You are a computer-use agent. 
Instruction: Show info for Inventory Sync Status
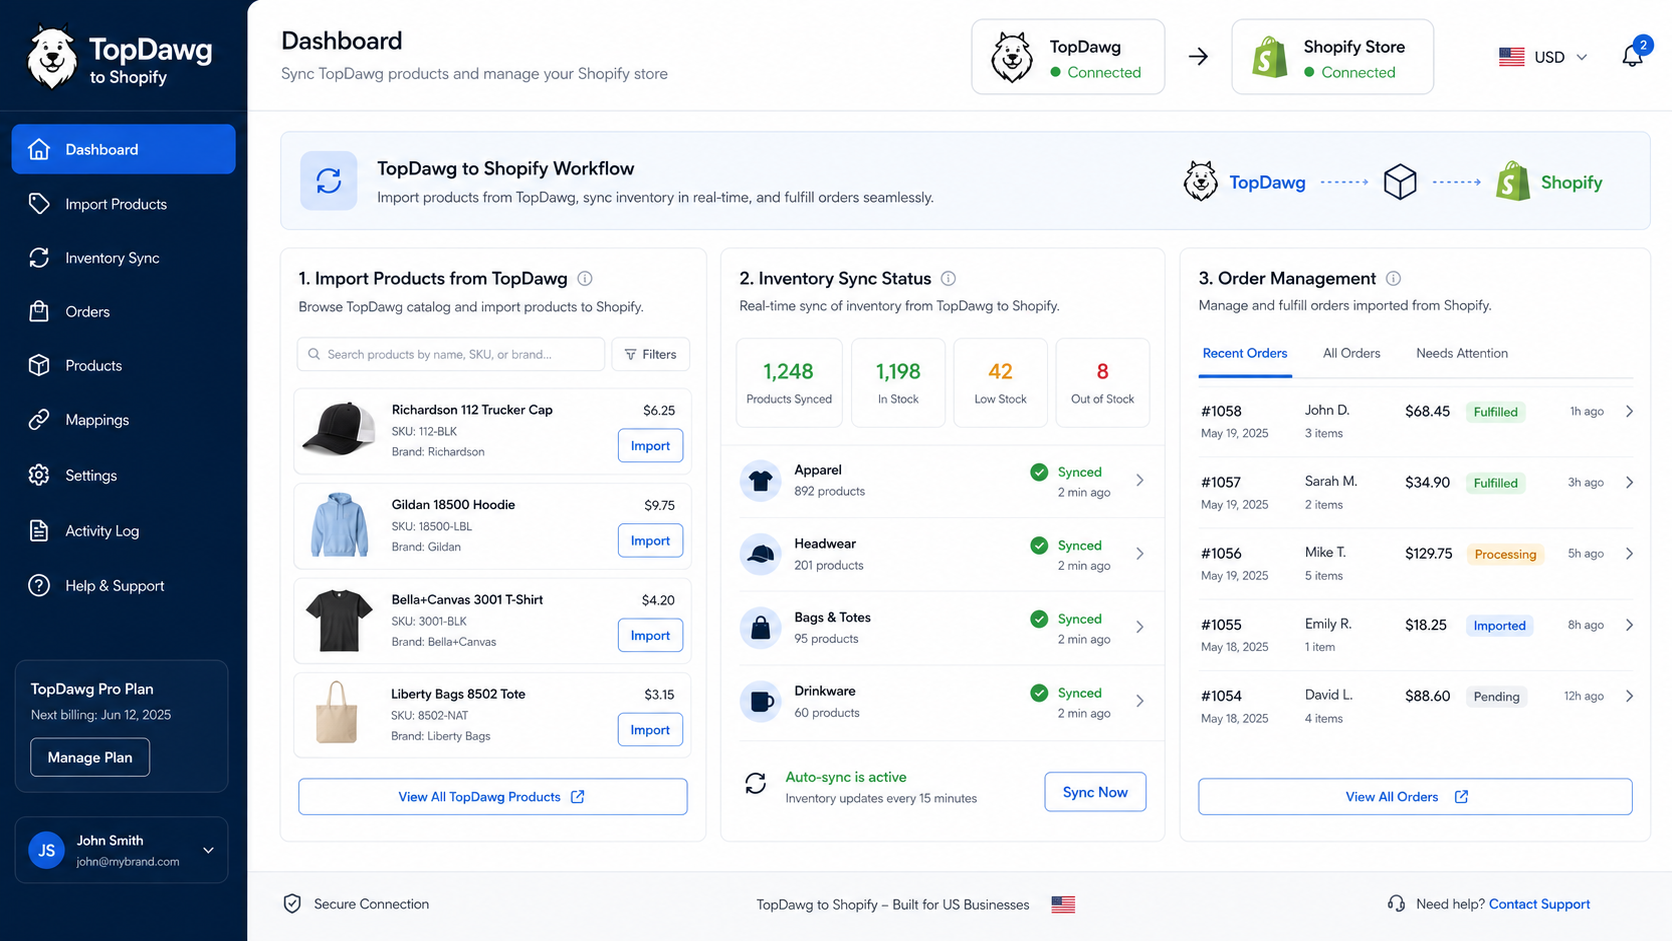point(948,279)
